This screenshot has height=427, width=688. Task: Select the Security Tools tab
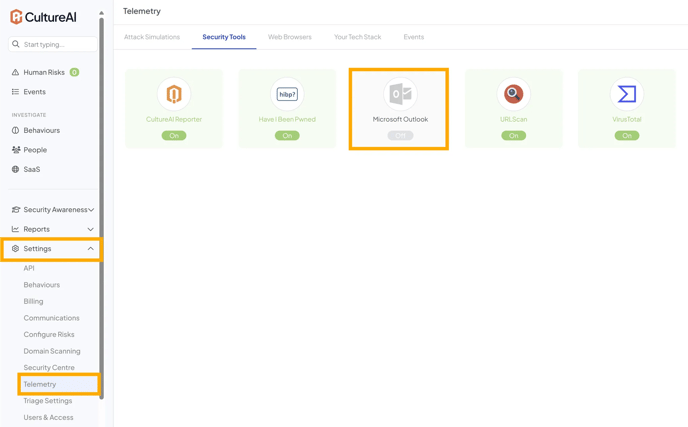pyautogui.click(x=224, y=37)
